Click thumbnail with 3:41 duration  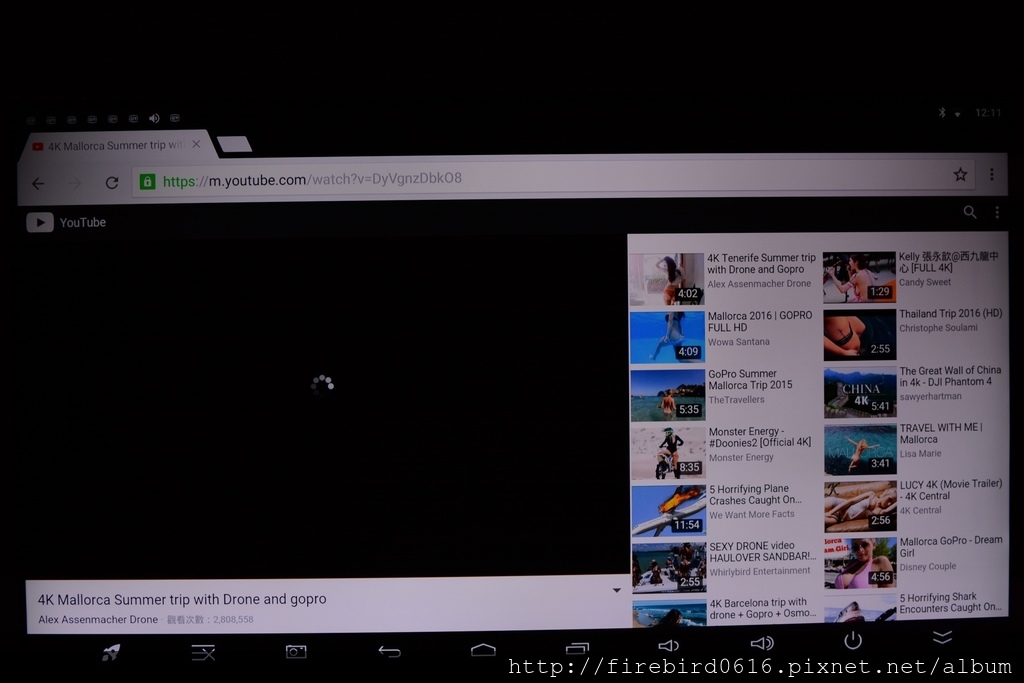click(x=860, y=450)
